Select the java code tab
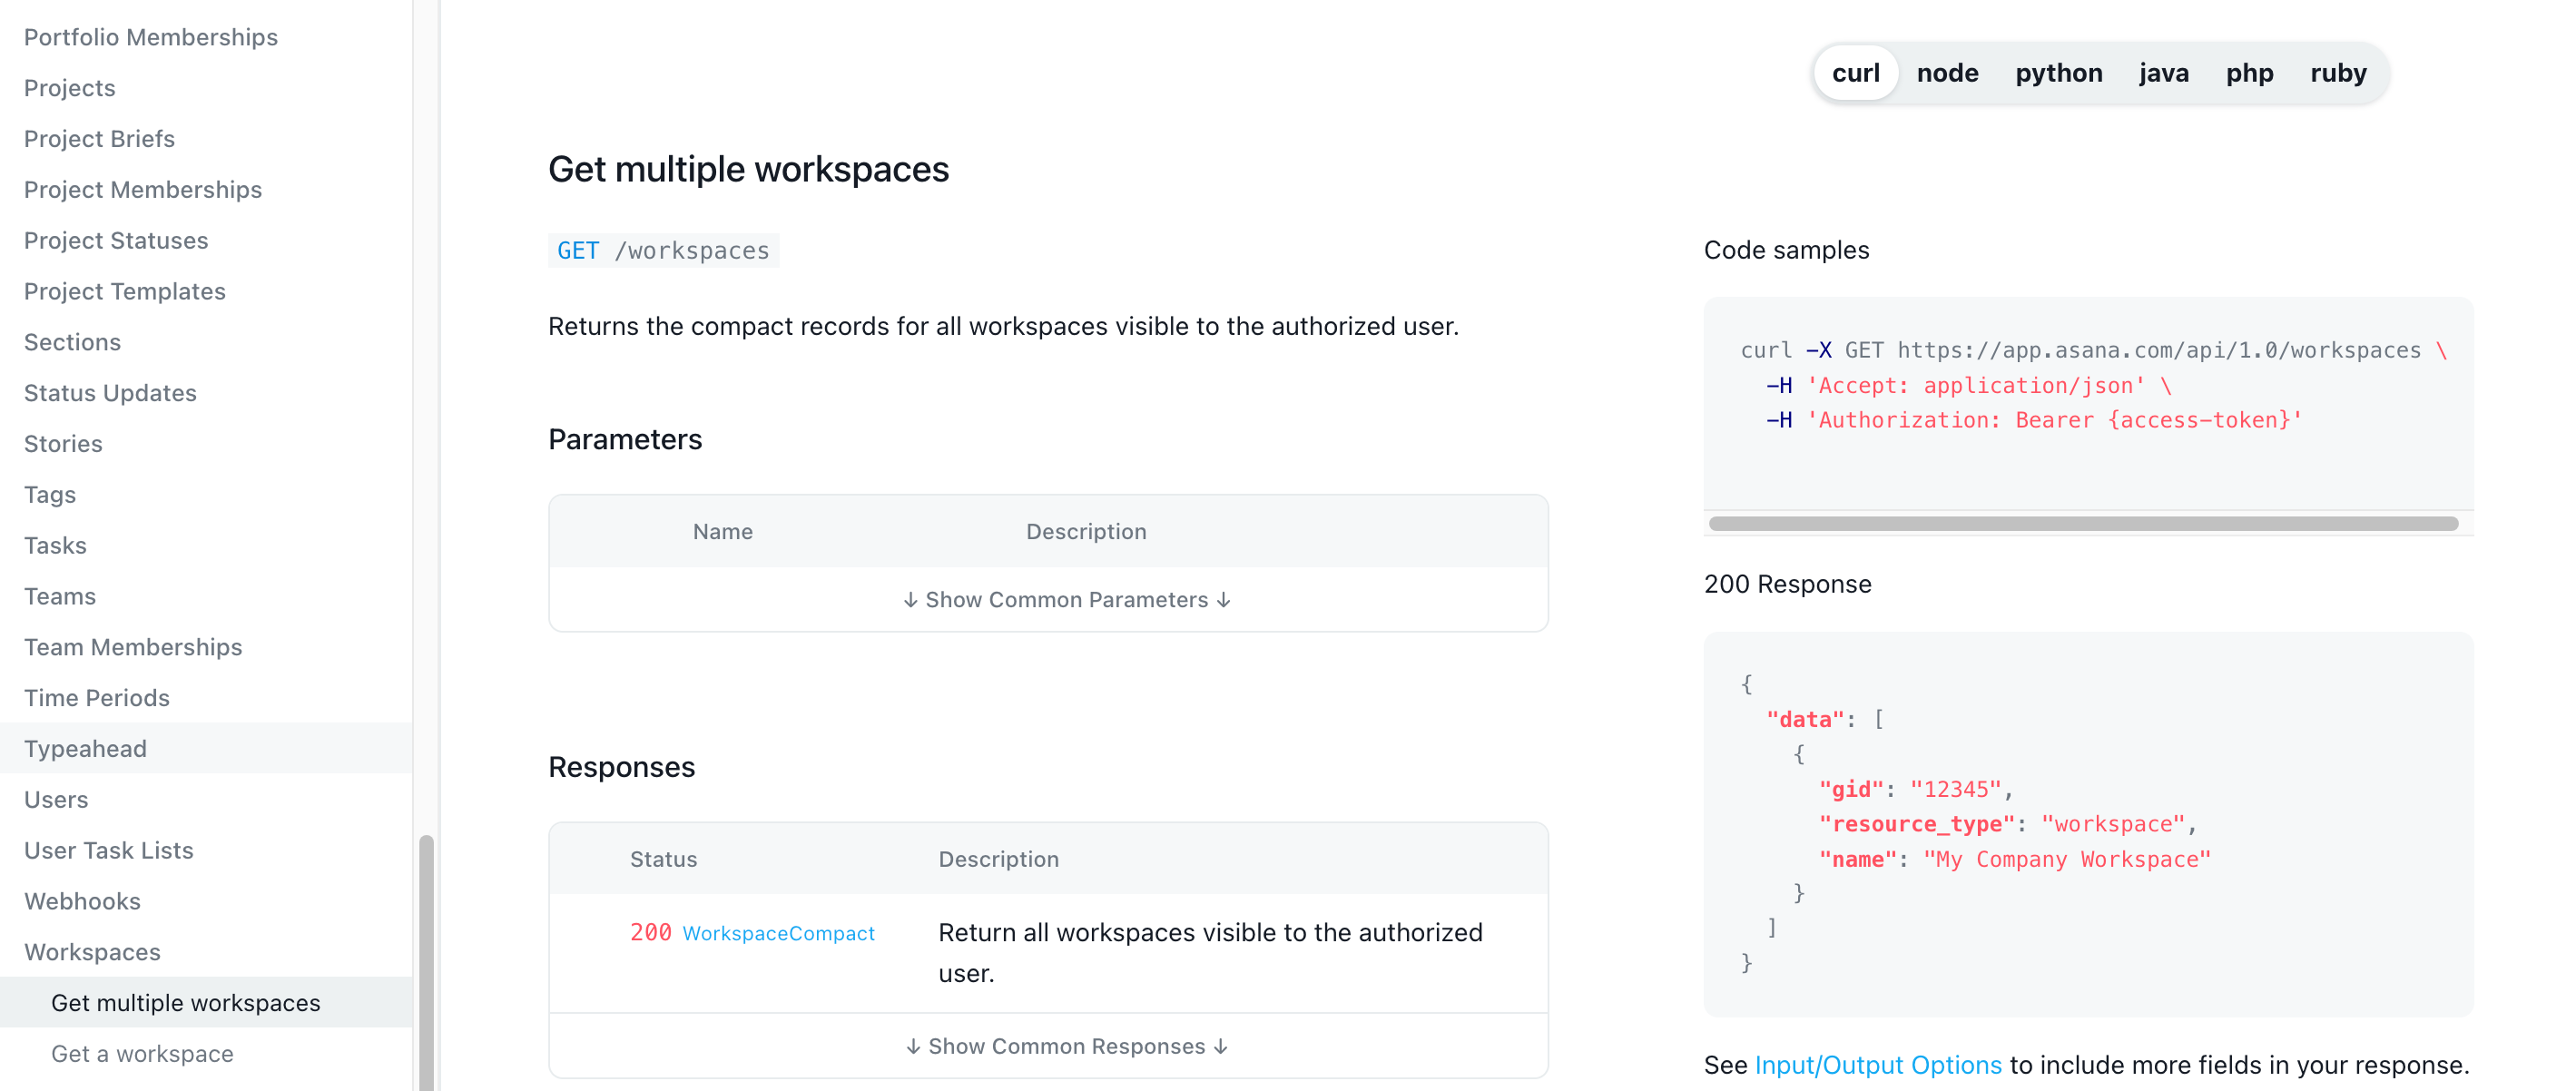Image resolution: width=2576 pixels, height=1091 pixels. pyautogui.click(x=2163, y=73)
